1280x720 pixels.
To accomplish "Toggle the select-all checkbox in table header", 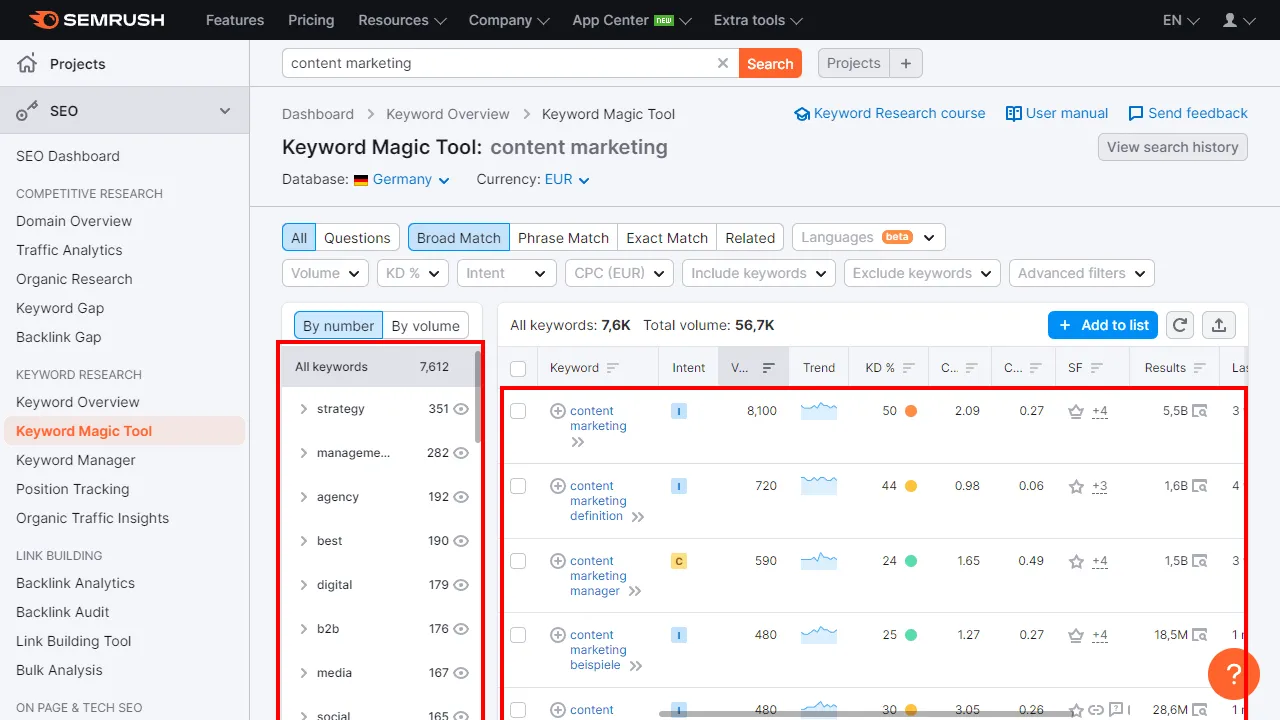I will [x=518, y=369].
